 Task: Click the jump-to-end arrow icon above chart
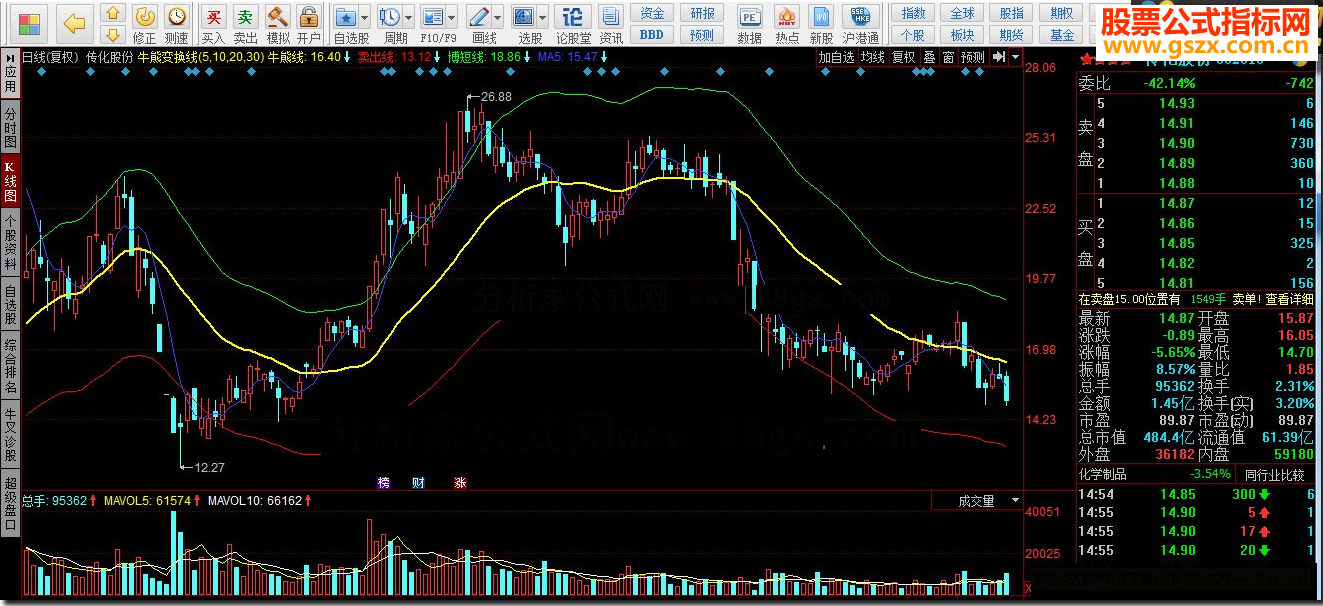coord(998,57)
